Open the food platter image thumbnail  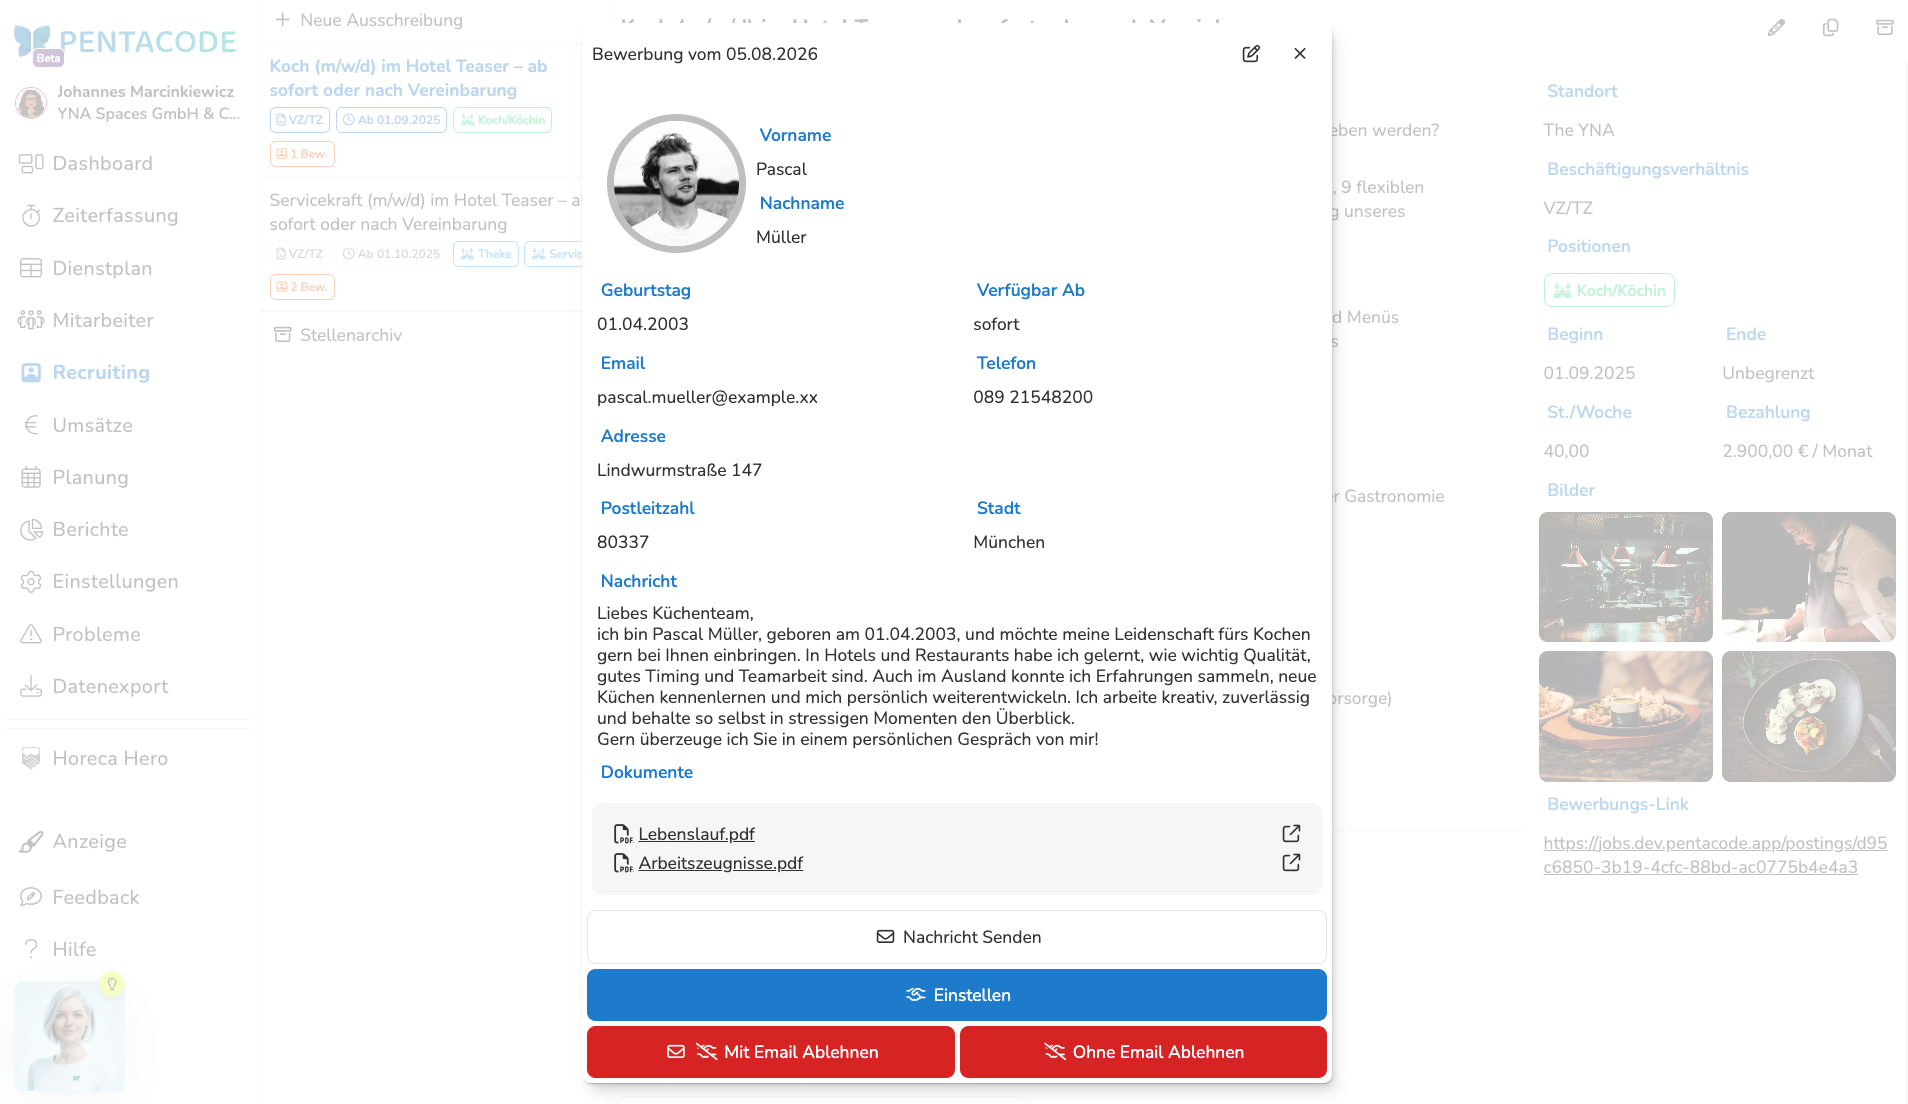coord(1625,716)
